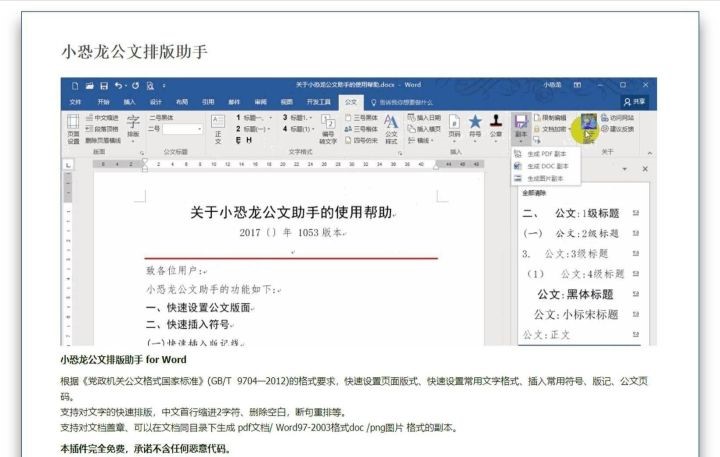Screen dimensions: 720x457
Task: Apply the 公文:正文 style in pane
Action: pyautogui.click(x=581, y=335)
